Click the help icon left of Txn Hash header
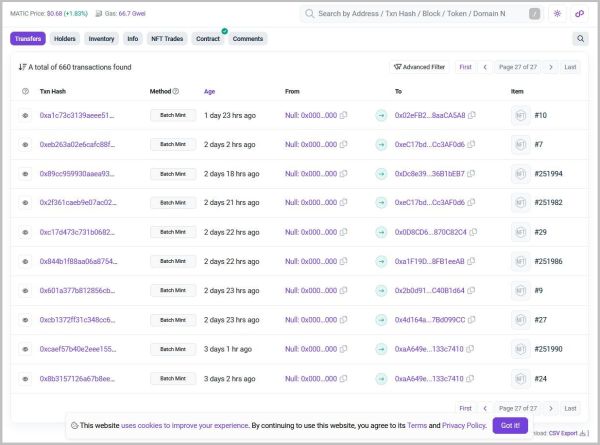This screenshot has height=445, width=600. [25, 91]
